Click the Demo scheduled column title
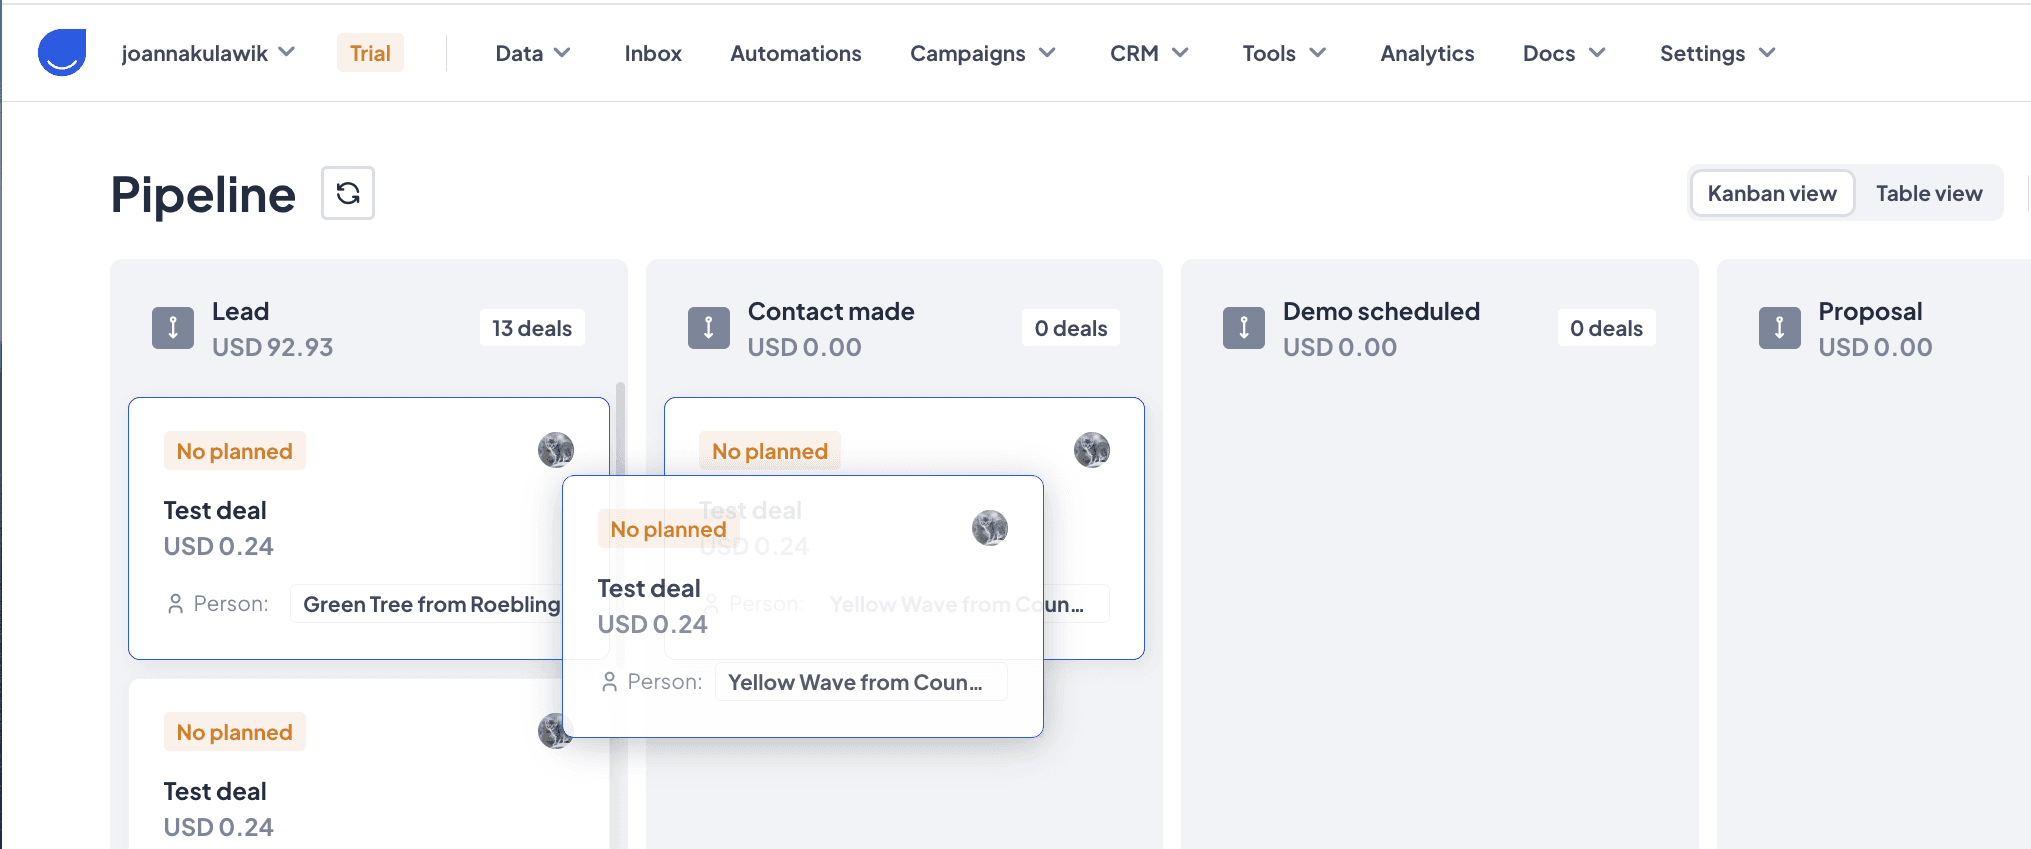Screen dimensions: 2031x849 1381,311
